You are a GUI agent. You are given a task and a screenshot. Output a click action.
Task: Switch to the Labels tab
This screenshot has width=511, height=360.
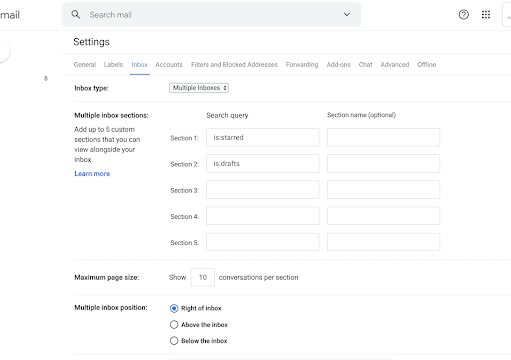point(113,65)
